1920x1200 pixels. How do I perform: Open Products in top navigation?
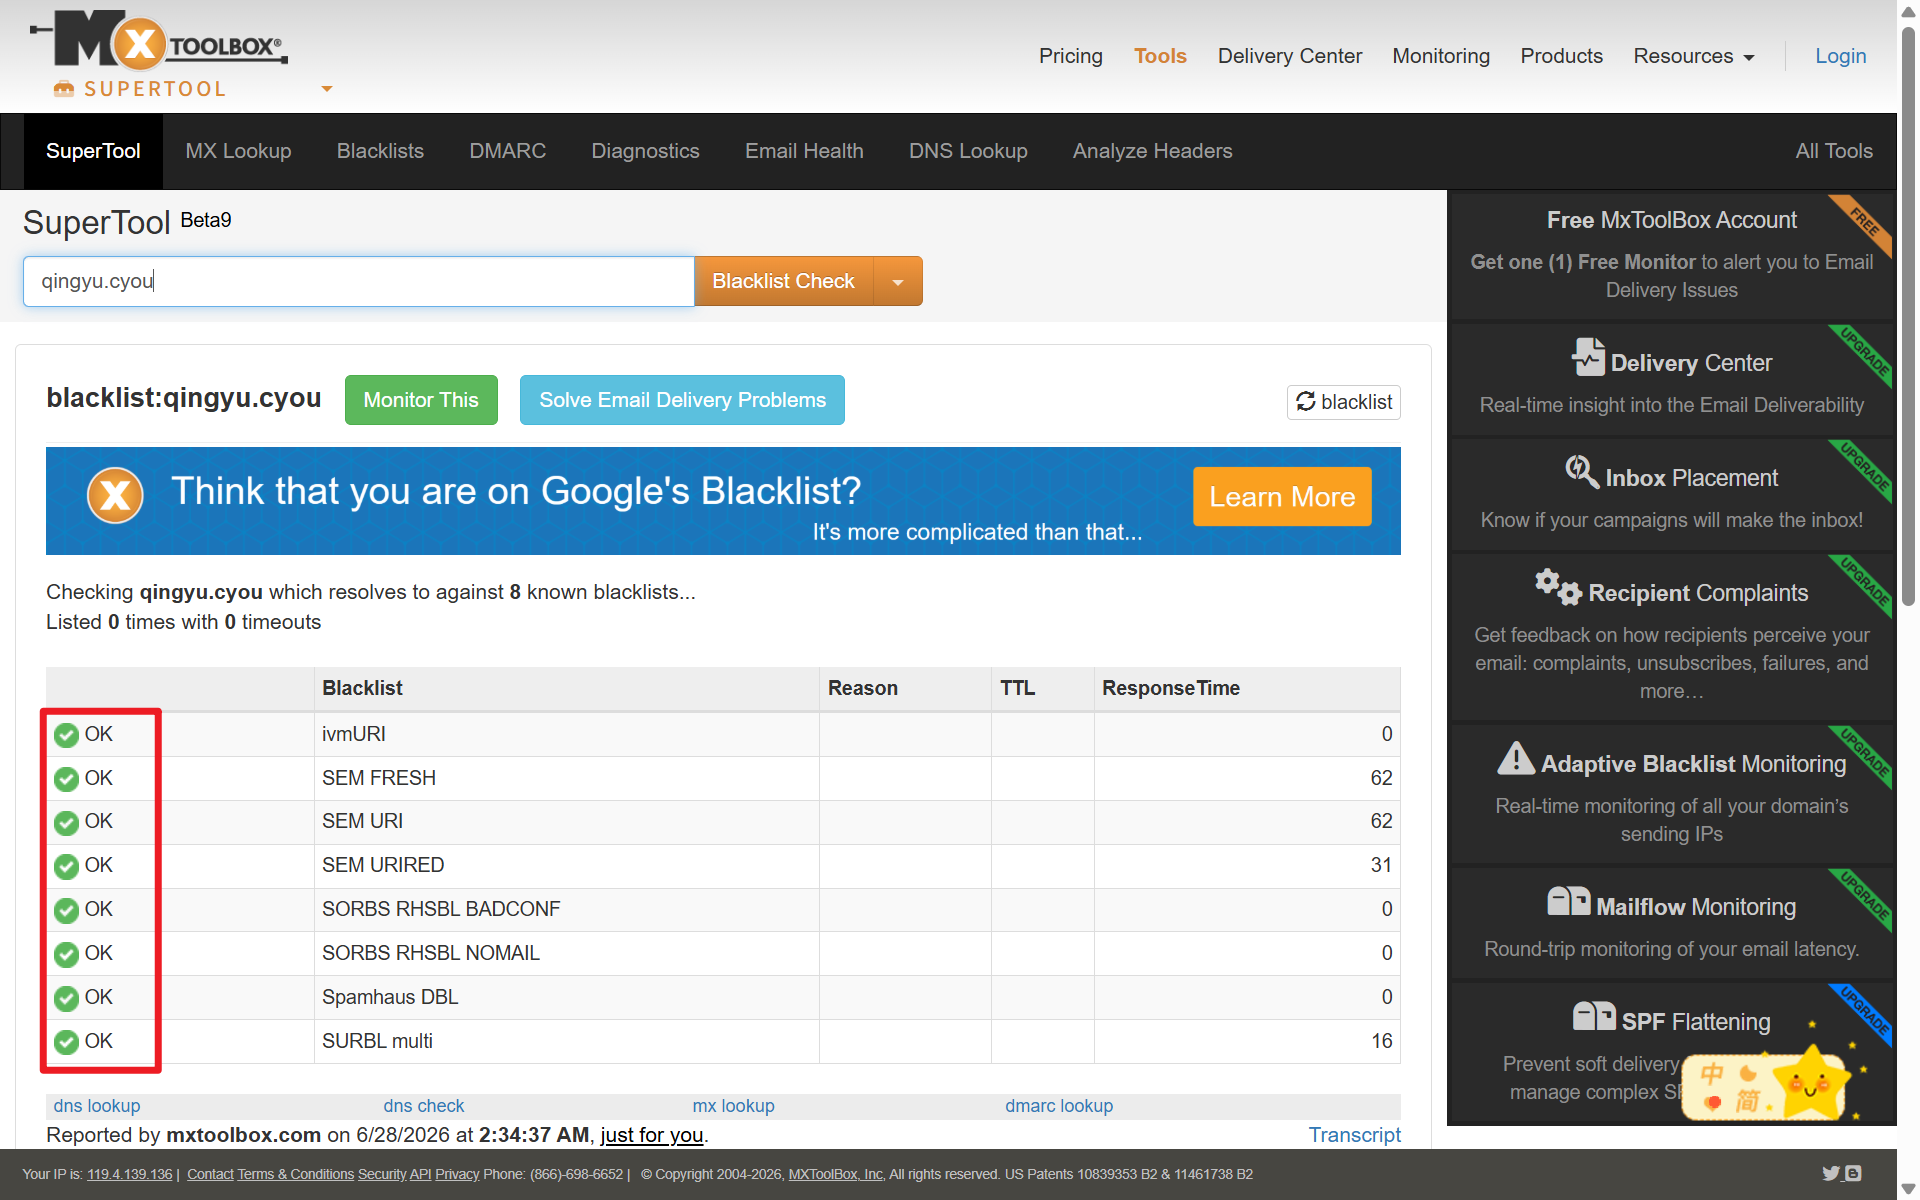tap(1561, 56)
